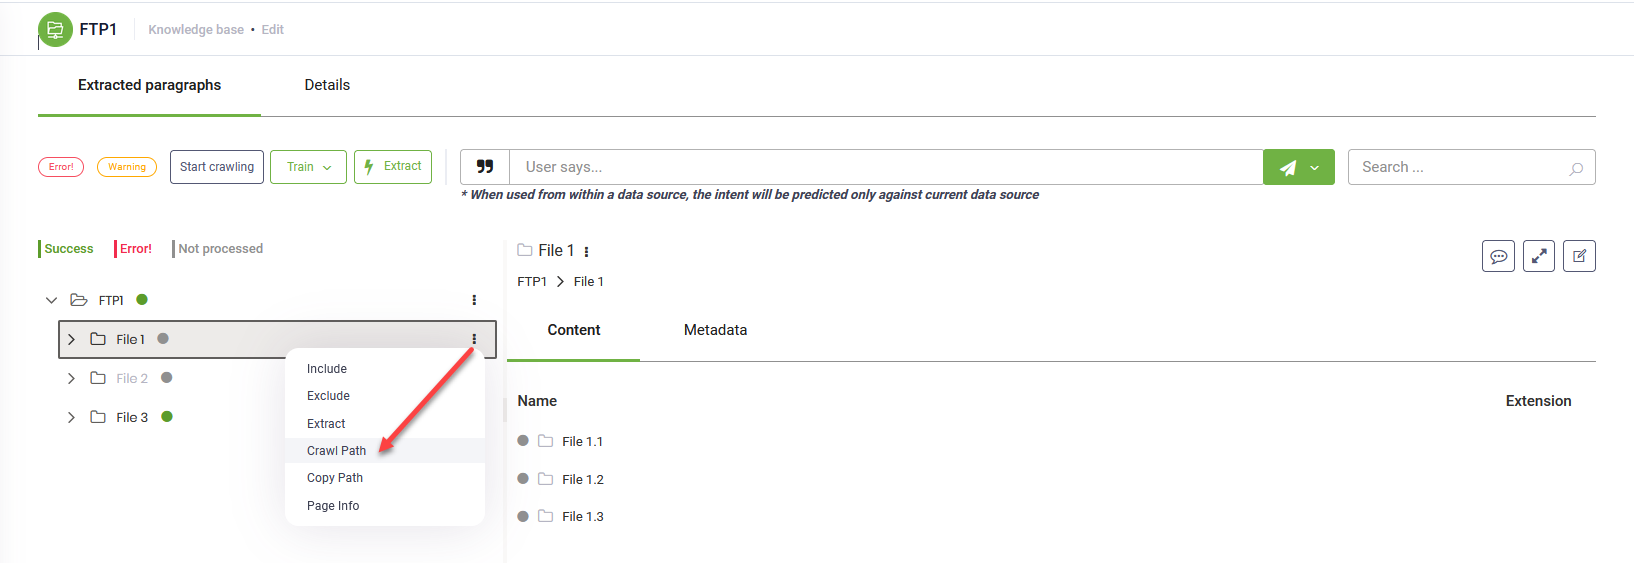Click the search magnifier icon
Screen dimensions: 1634x563
1576,168
